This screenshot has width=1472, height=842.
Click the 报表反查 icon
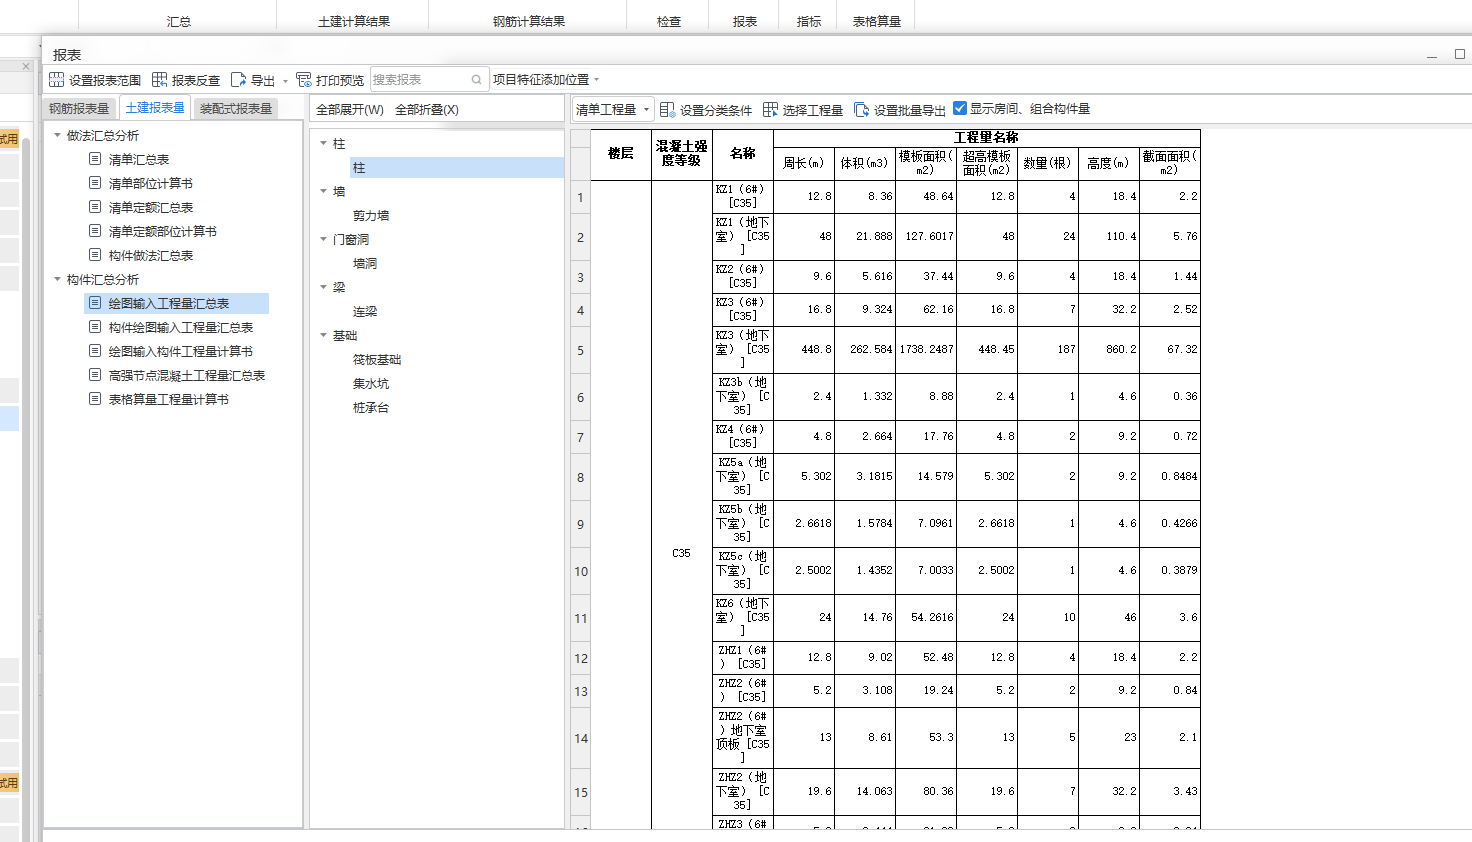click(x=159, y=80)
